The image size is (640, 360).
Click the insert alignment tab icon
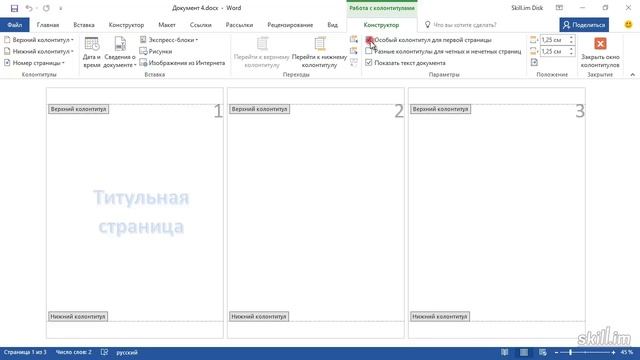coord(534,62)
